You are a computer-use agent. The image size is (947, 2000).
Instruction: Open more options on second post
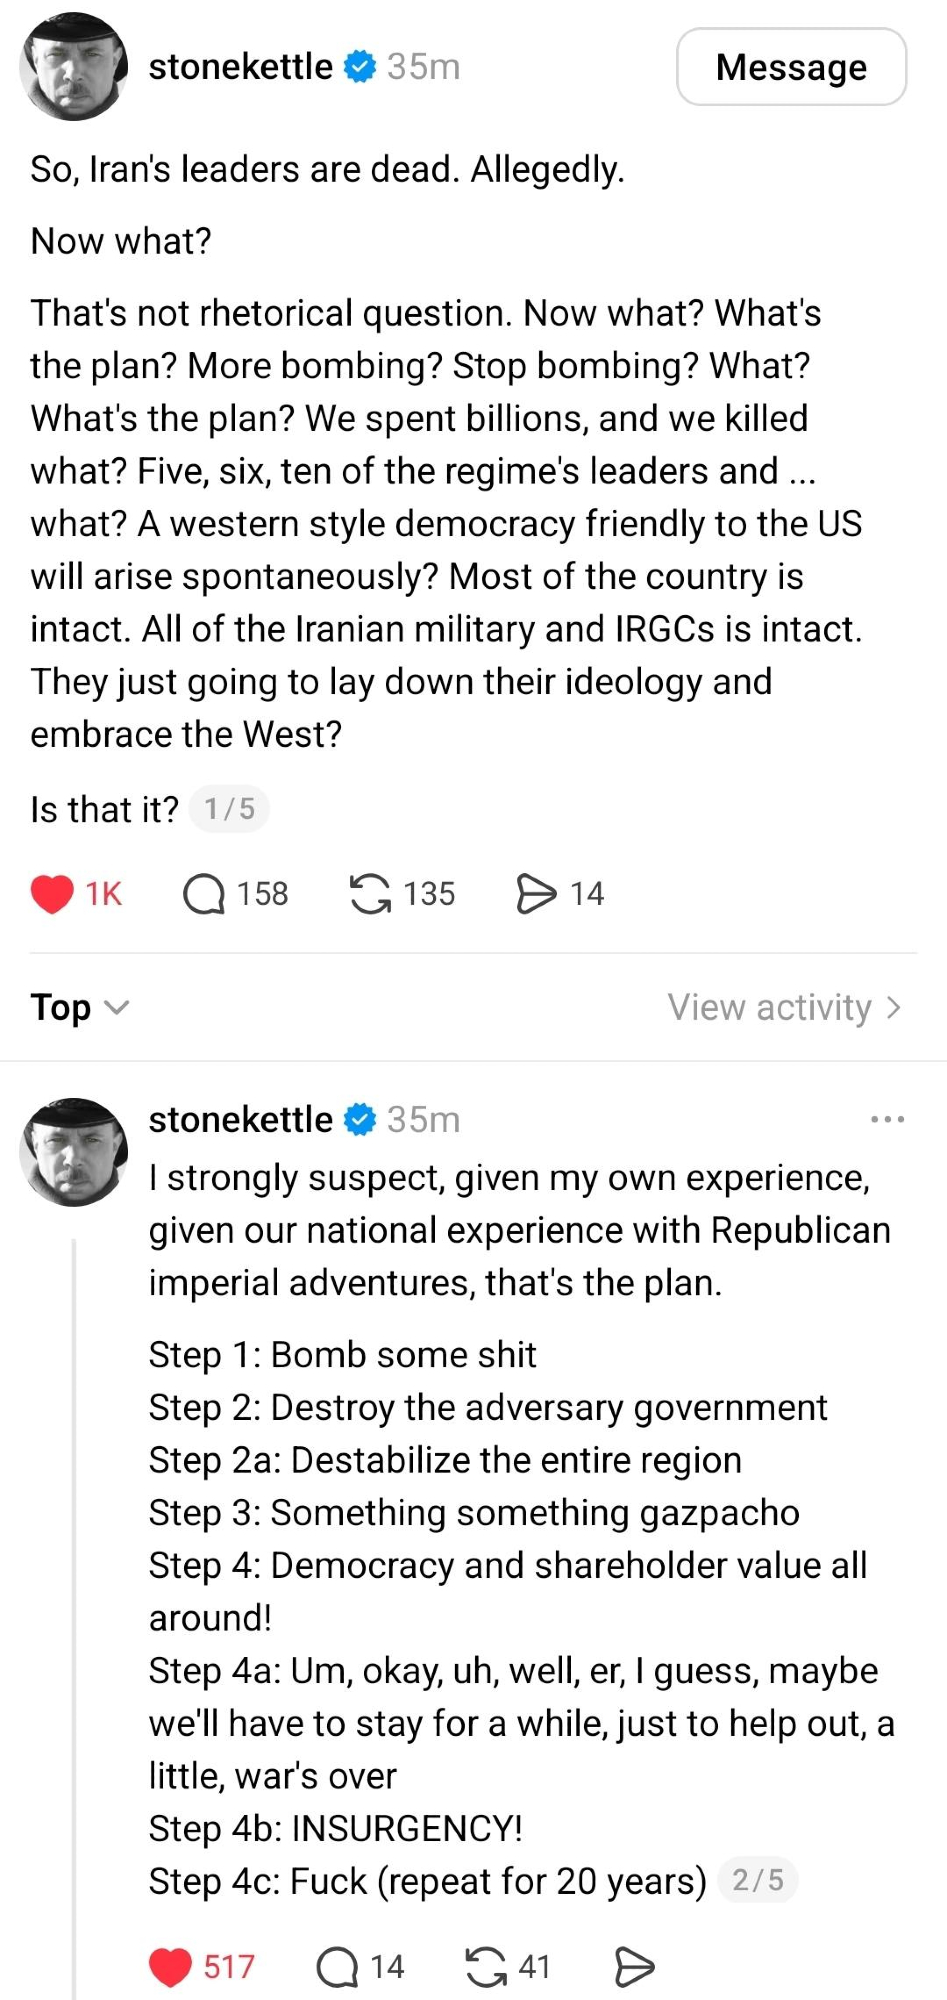pos(887,1119)
